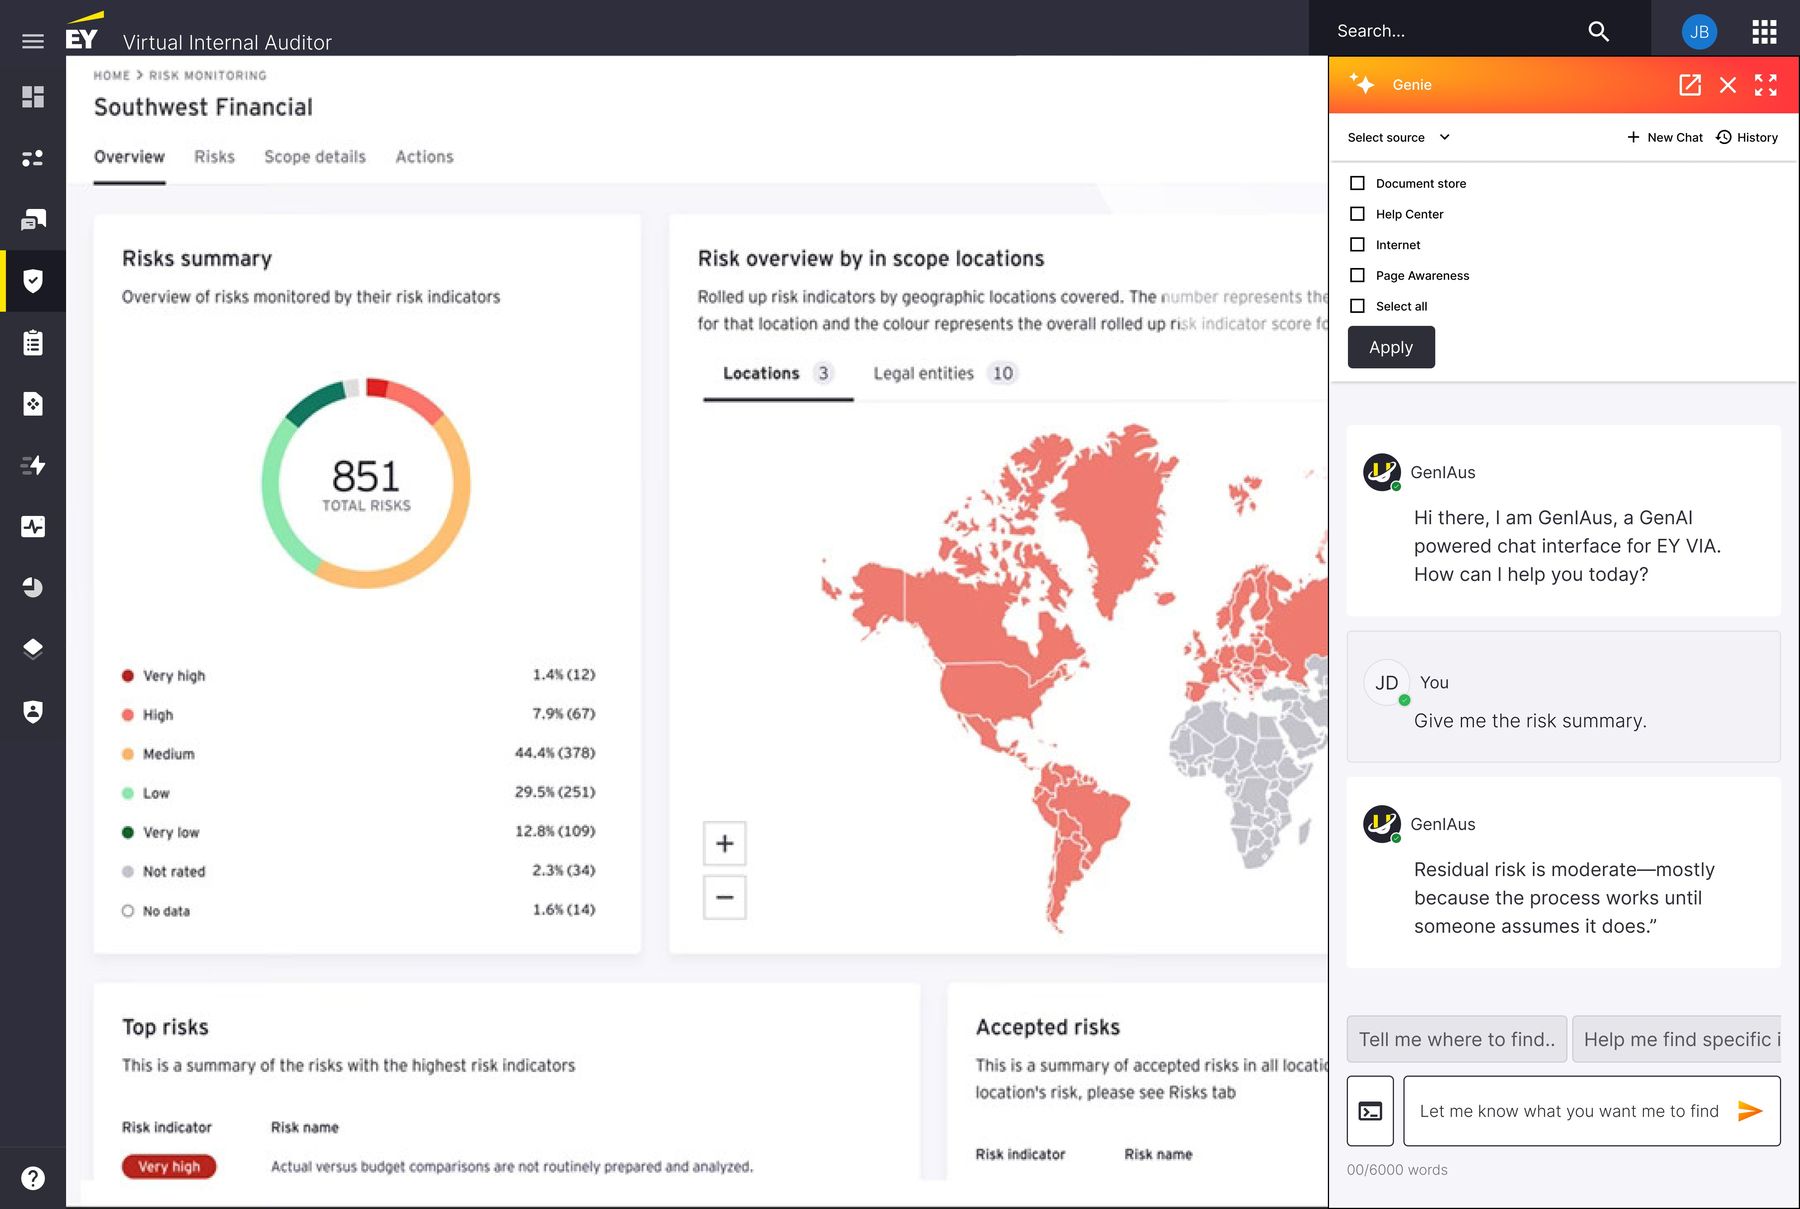Click the 'No data' legend label
The width and height of the screenshot is (1800, 1209).
click(x=166, y=911)
